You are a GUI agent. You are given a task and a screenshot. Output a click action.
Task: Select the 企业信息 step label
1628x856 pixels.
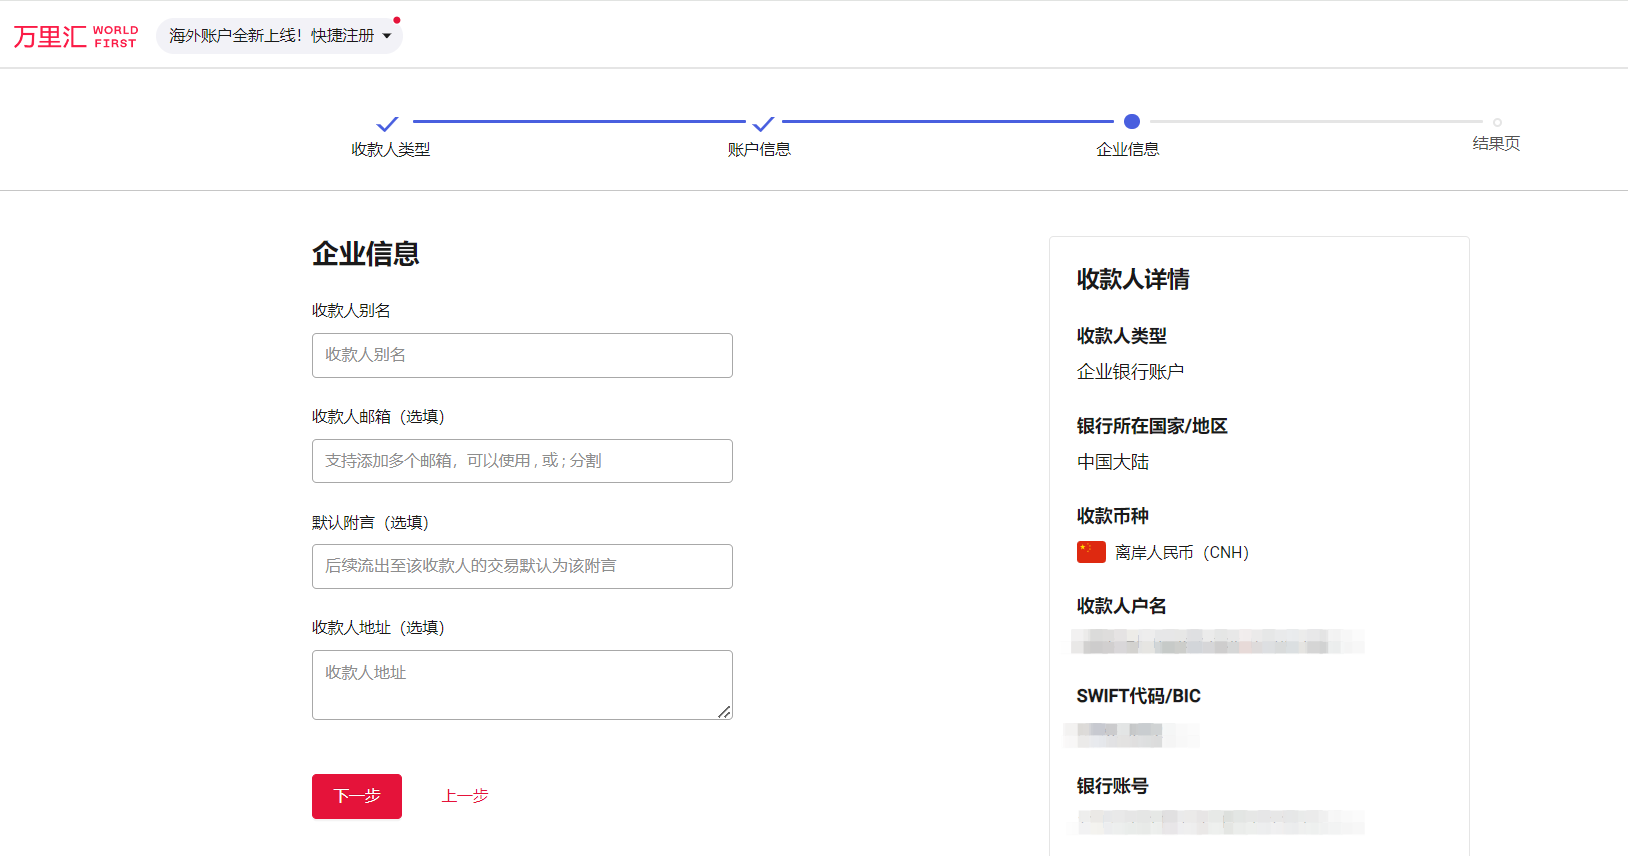(1127, 150)
